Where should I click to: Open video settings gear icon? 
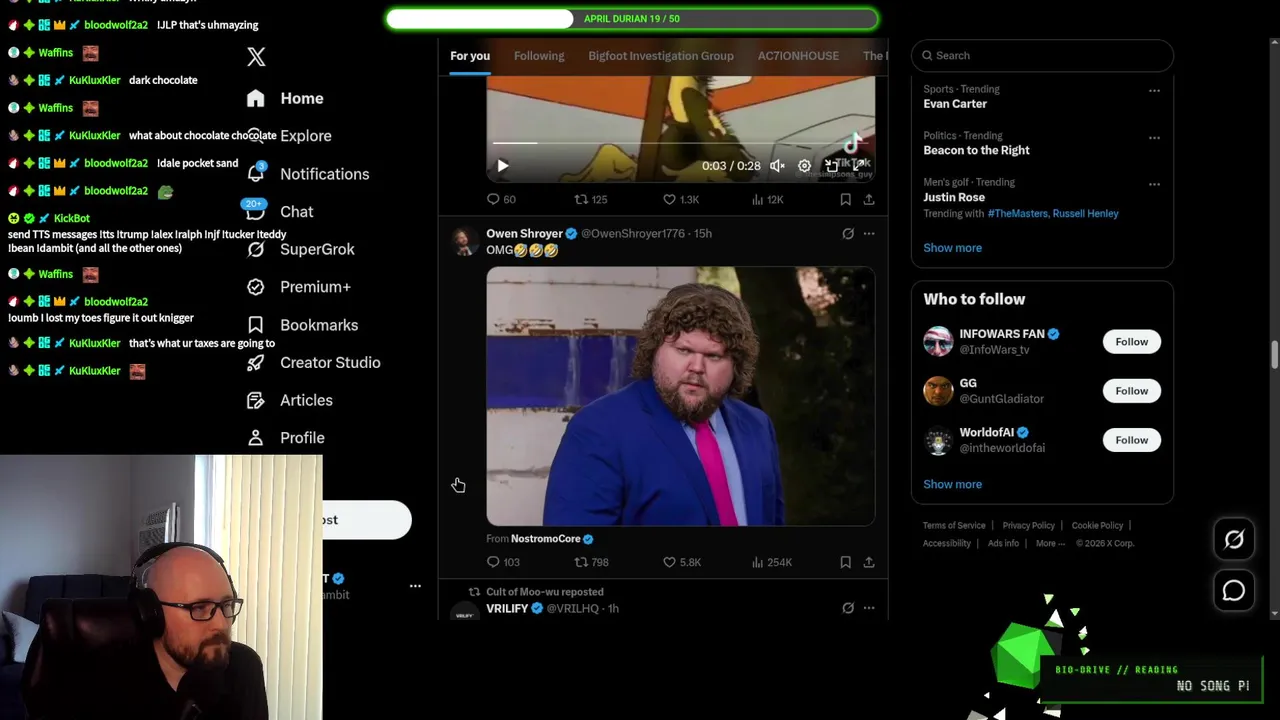pyautogui.click(x=804, y=166)
